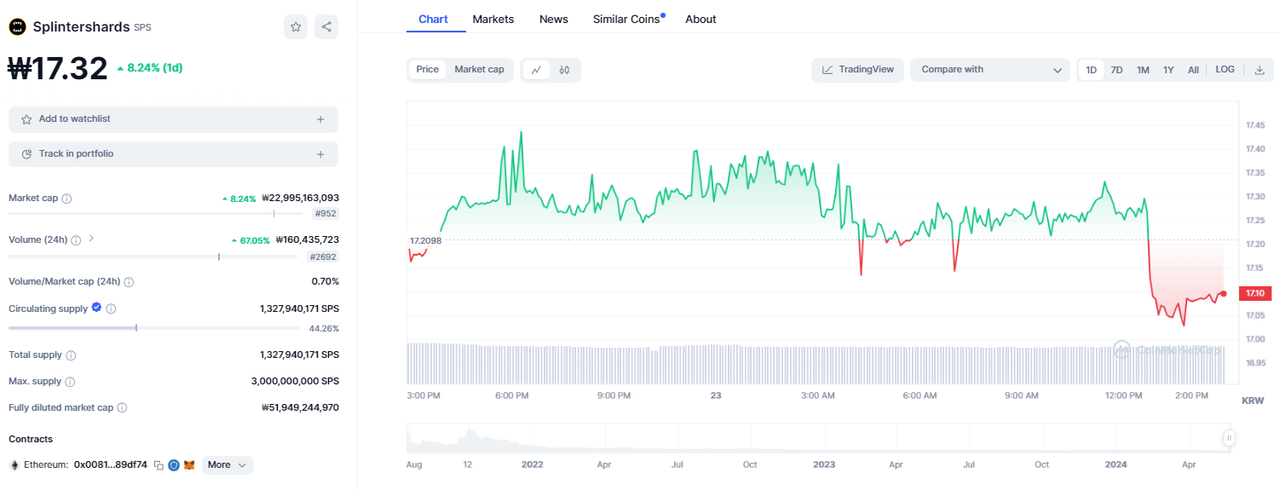Click the 0.70% volume/market cap value

[325, 282]
